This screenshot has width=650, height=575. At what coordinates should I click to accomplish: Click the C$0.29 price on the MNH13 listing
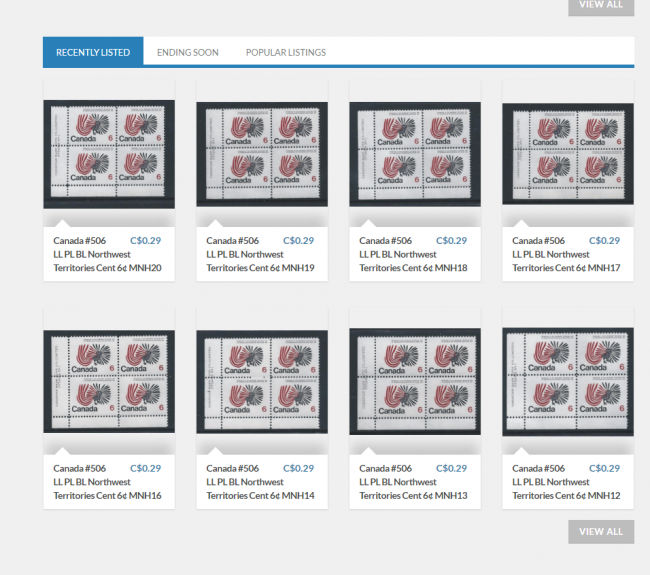[451, 468]
